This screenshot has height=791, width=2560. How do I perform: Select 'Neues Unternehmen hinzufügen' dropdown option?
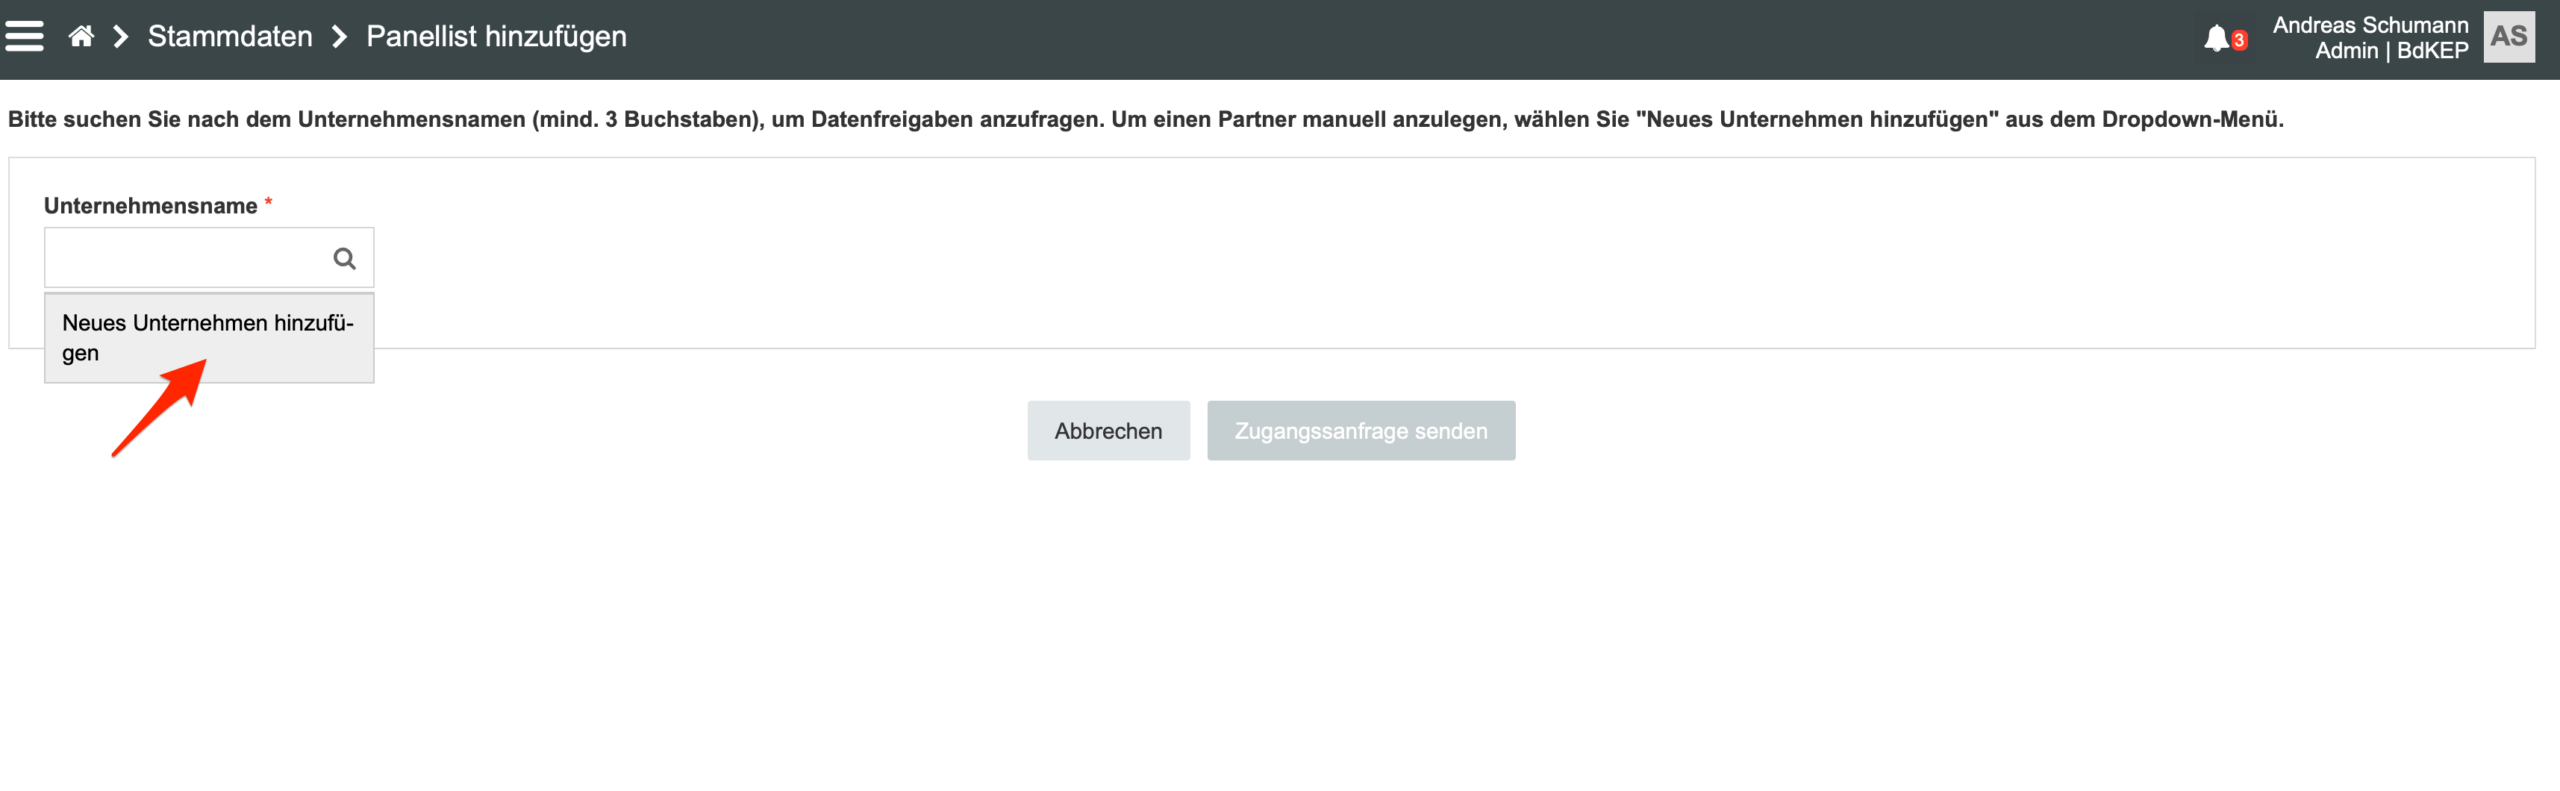pyautogui.click(x=209, y=338)
